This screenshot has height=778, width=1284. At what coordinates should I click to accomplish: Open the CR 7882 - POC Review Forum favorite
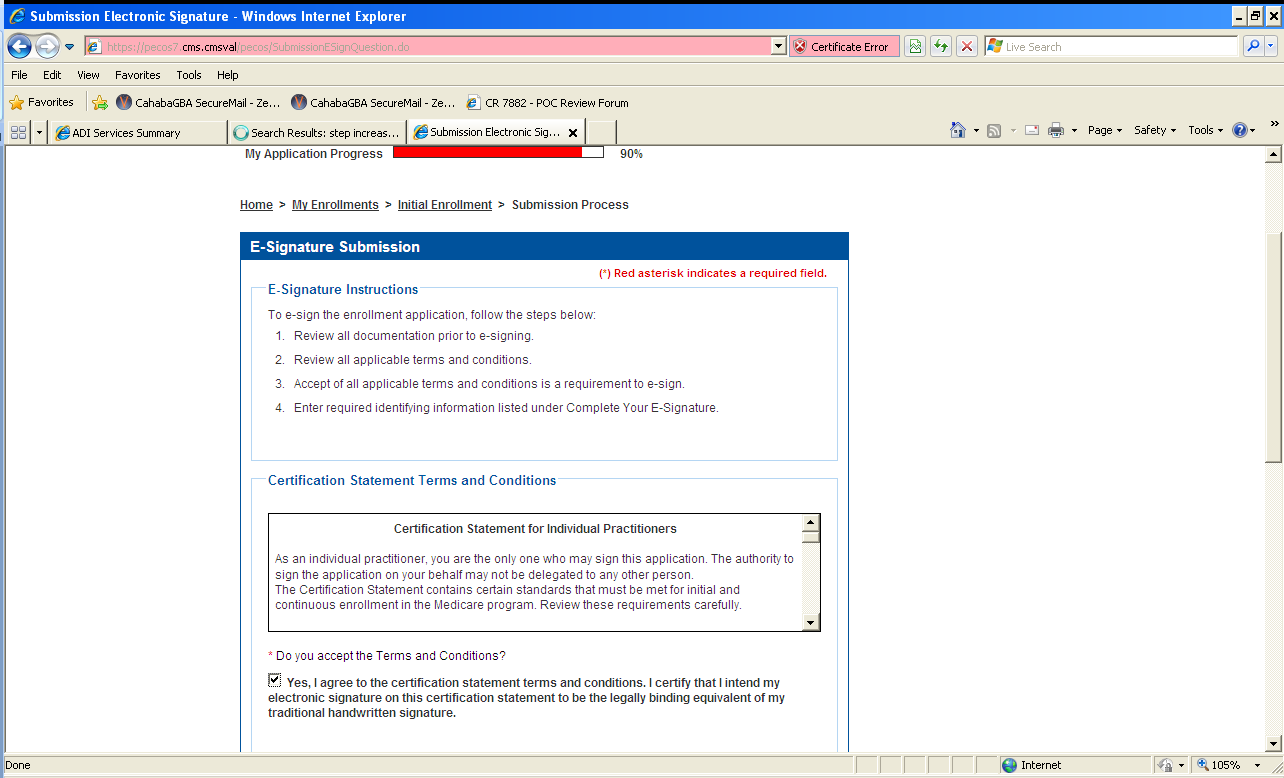tap(548, 102)
